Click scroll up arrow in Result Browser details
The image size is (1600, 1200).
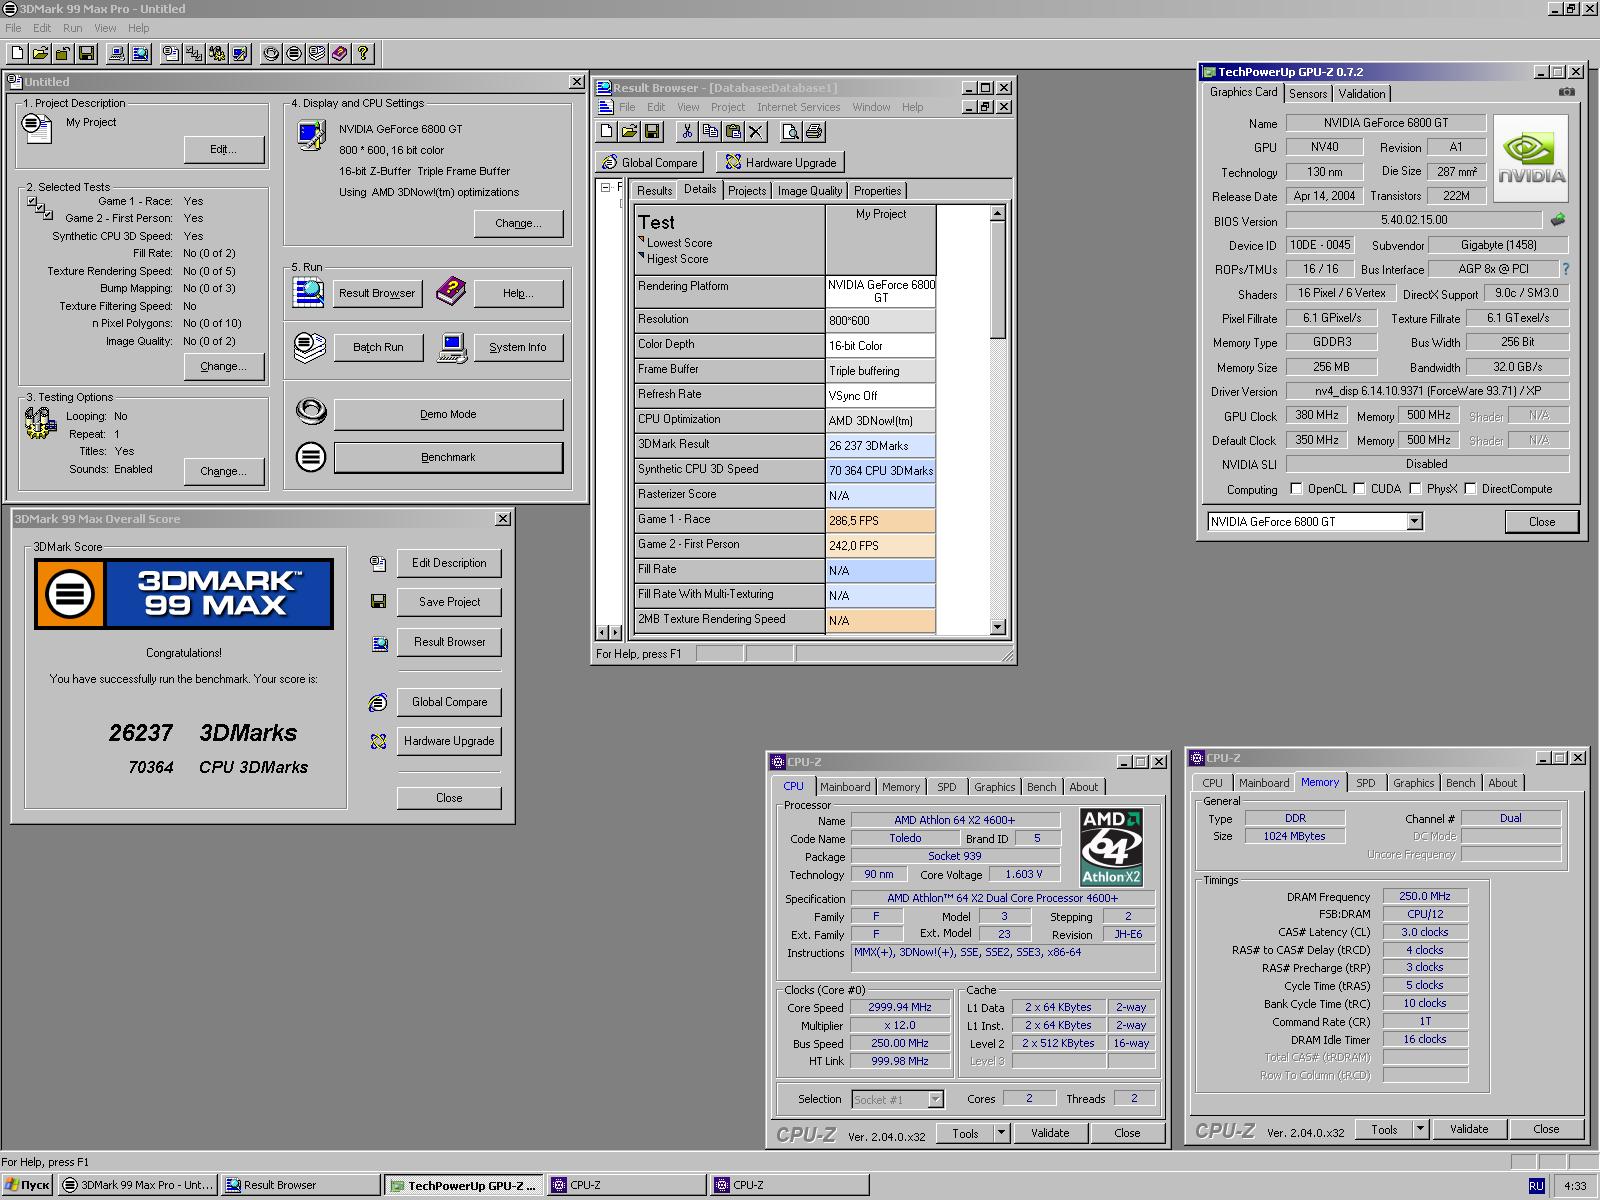(x=997, y=213)
